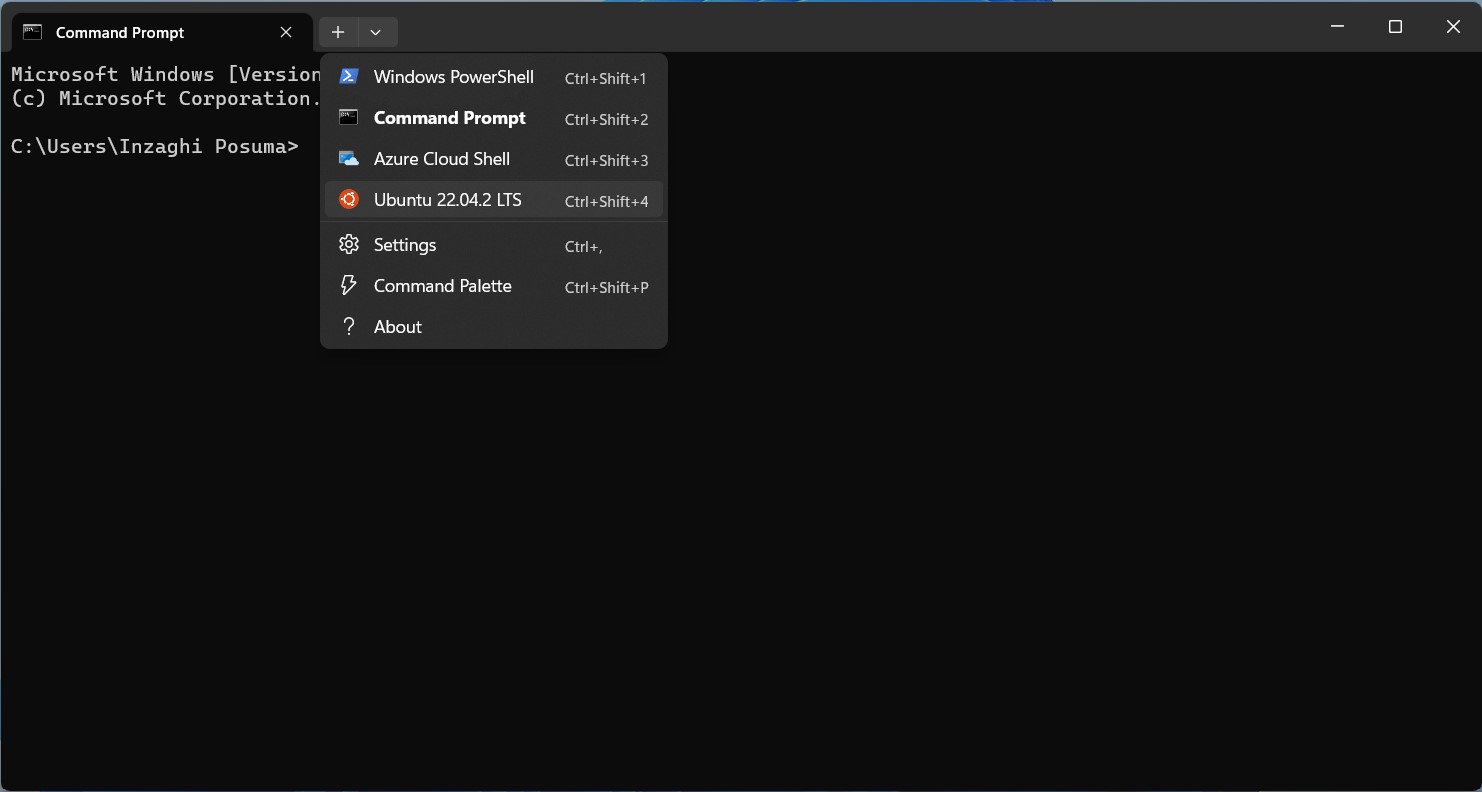The image size is (1482, 792).
Task: Click the orange Ubuntu logo icon
Action: (348, 200)
